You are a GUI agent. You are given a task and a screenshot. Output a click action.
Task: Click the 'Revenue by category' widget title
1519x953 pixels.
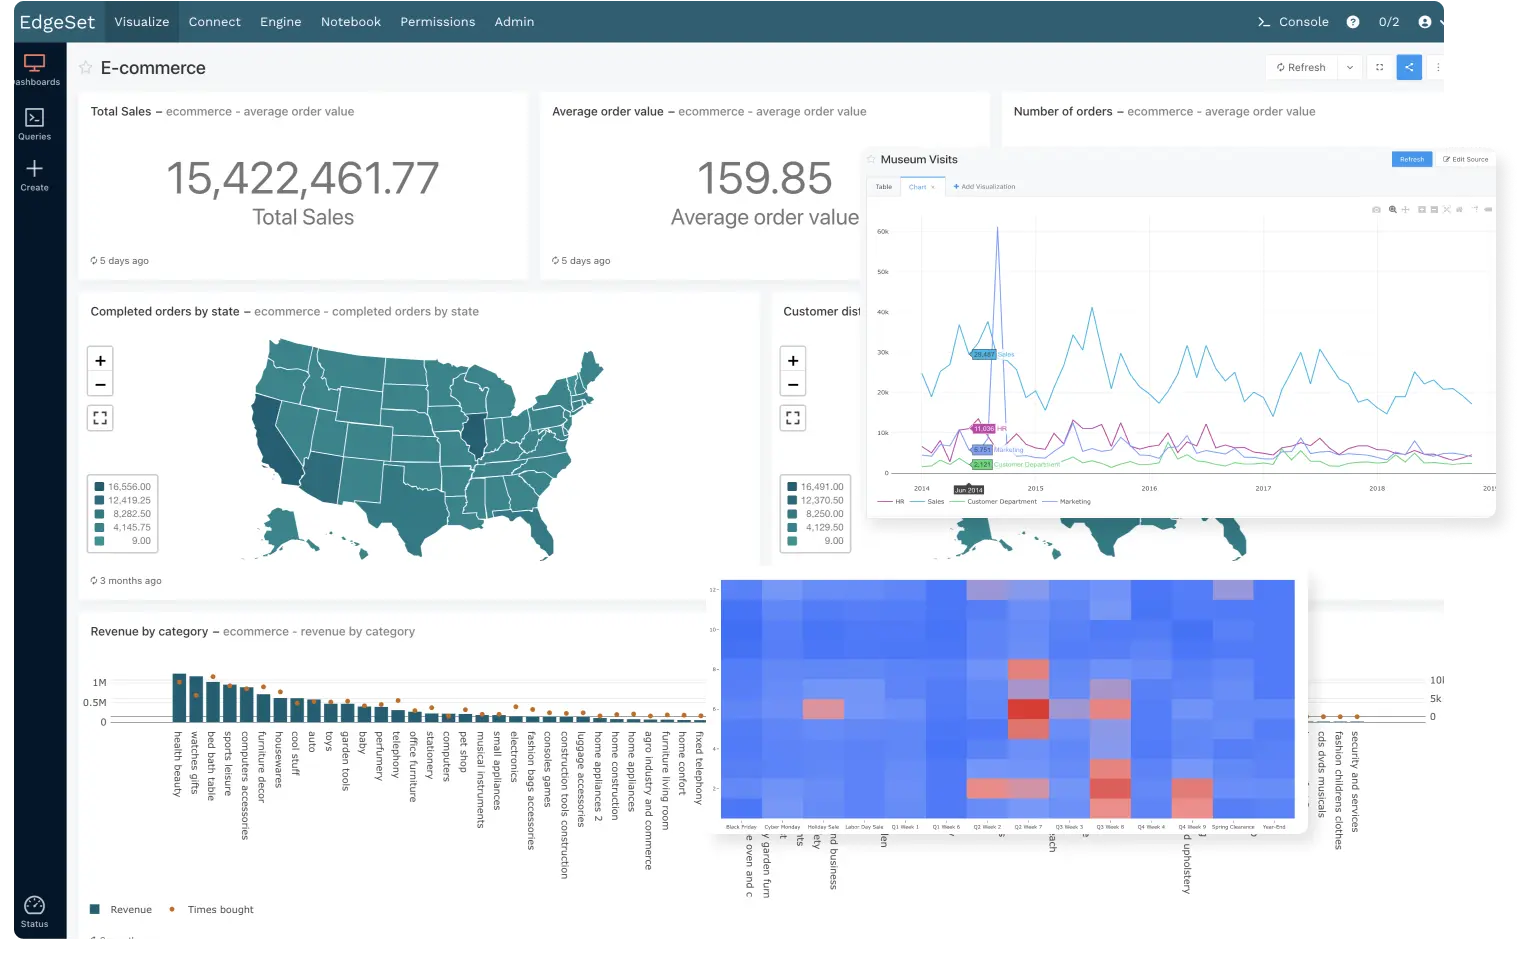149,632
